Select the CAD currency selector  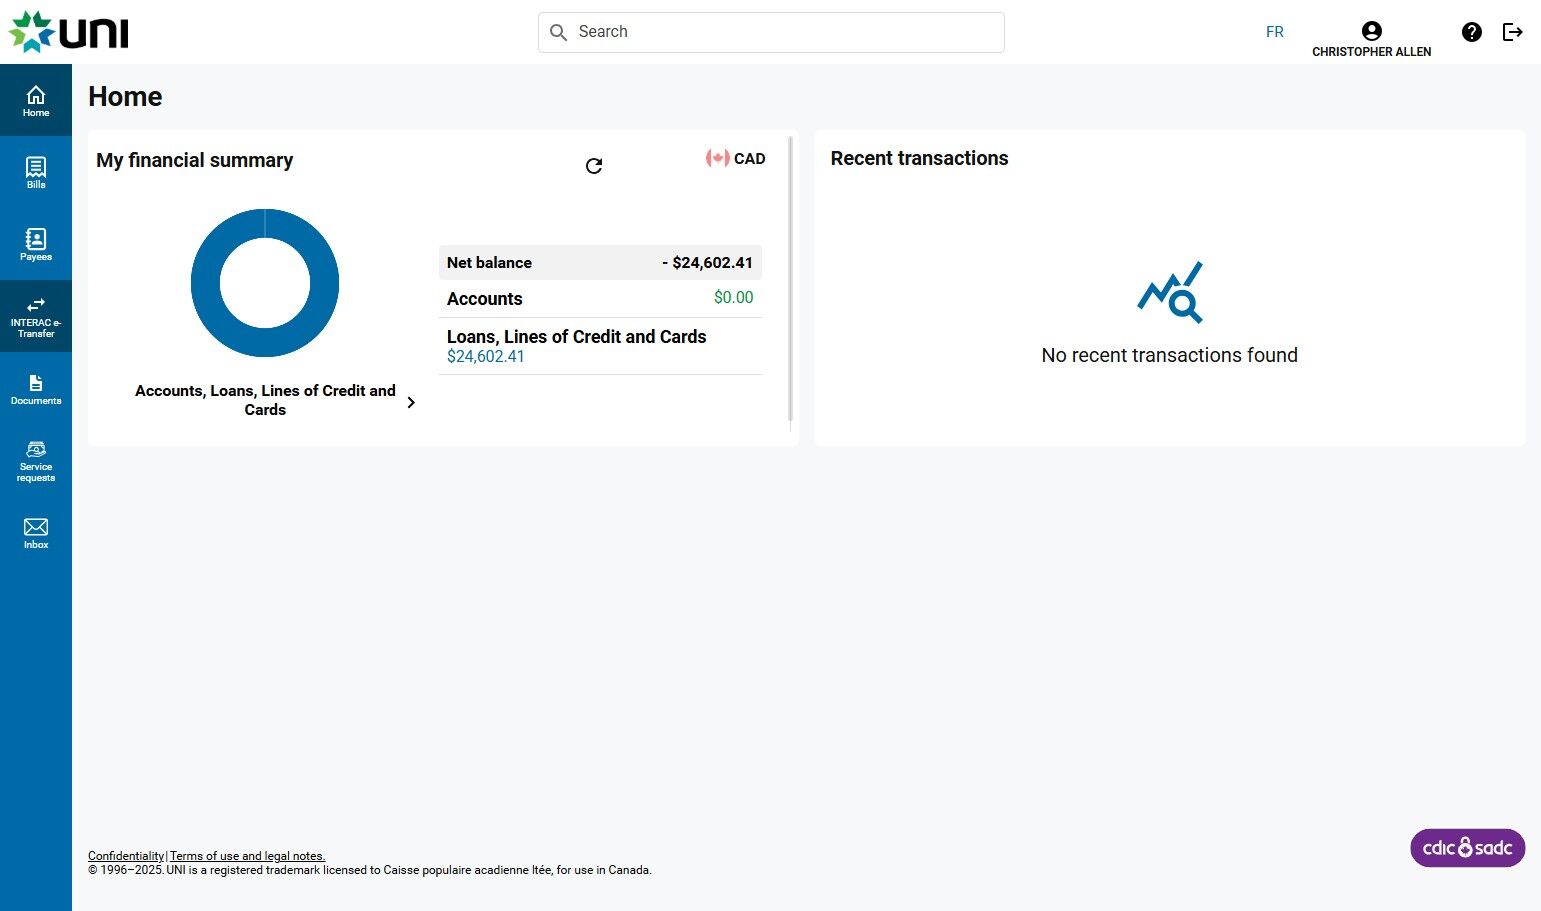point(736,158)
